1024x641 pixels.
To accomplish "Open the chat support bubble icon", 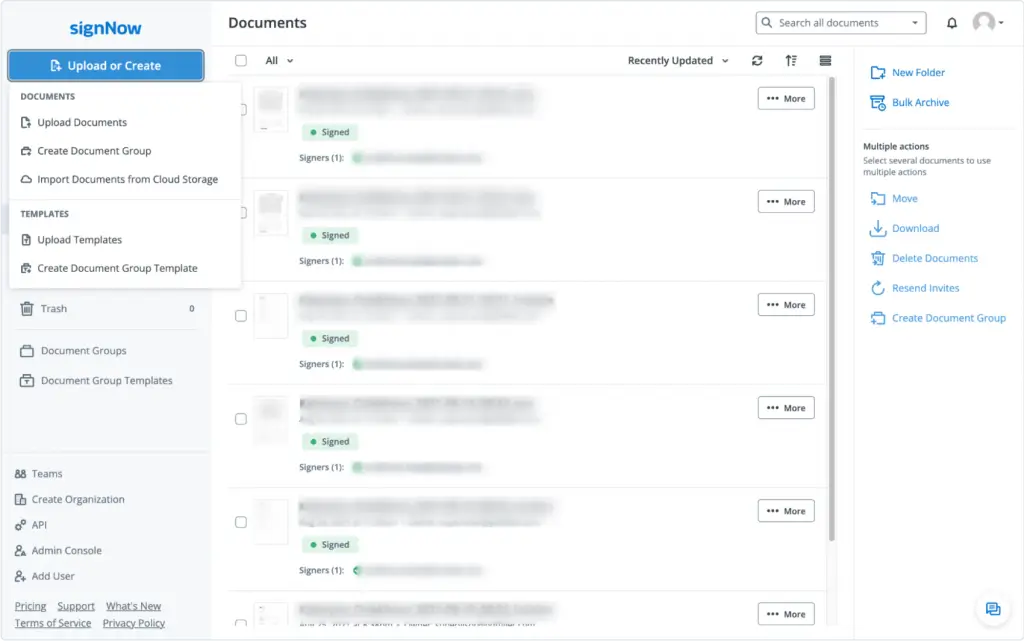I will 993,609.
